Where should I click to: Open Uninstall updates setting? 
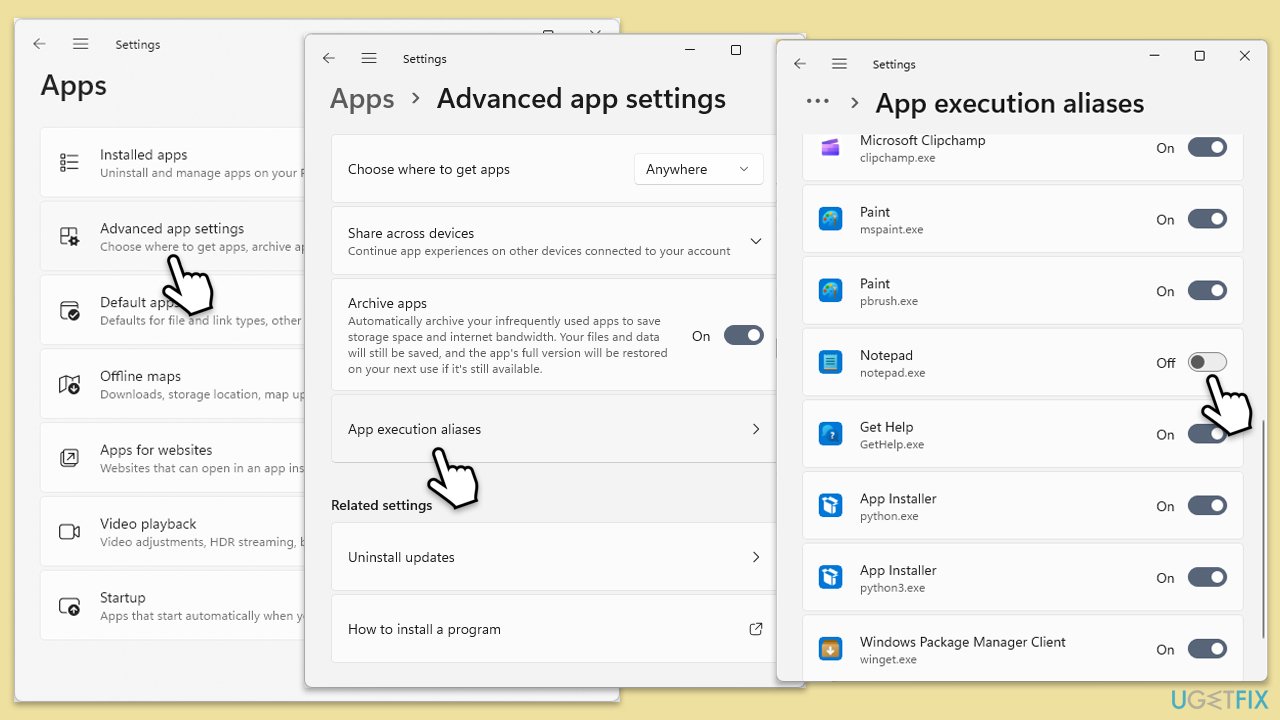(x=553, y=557)
